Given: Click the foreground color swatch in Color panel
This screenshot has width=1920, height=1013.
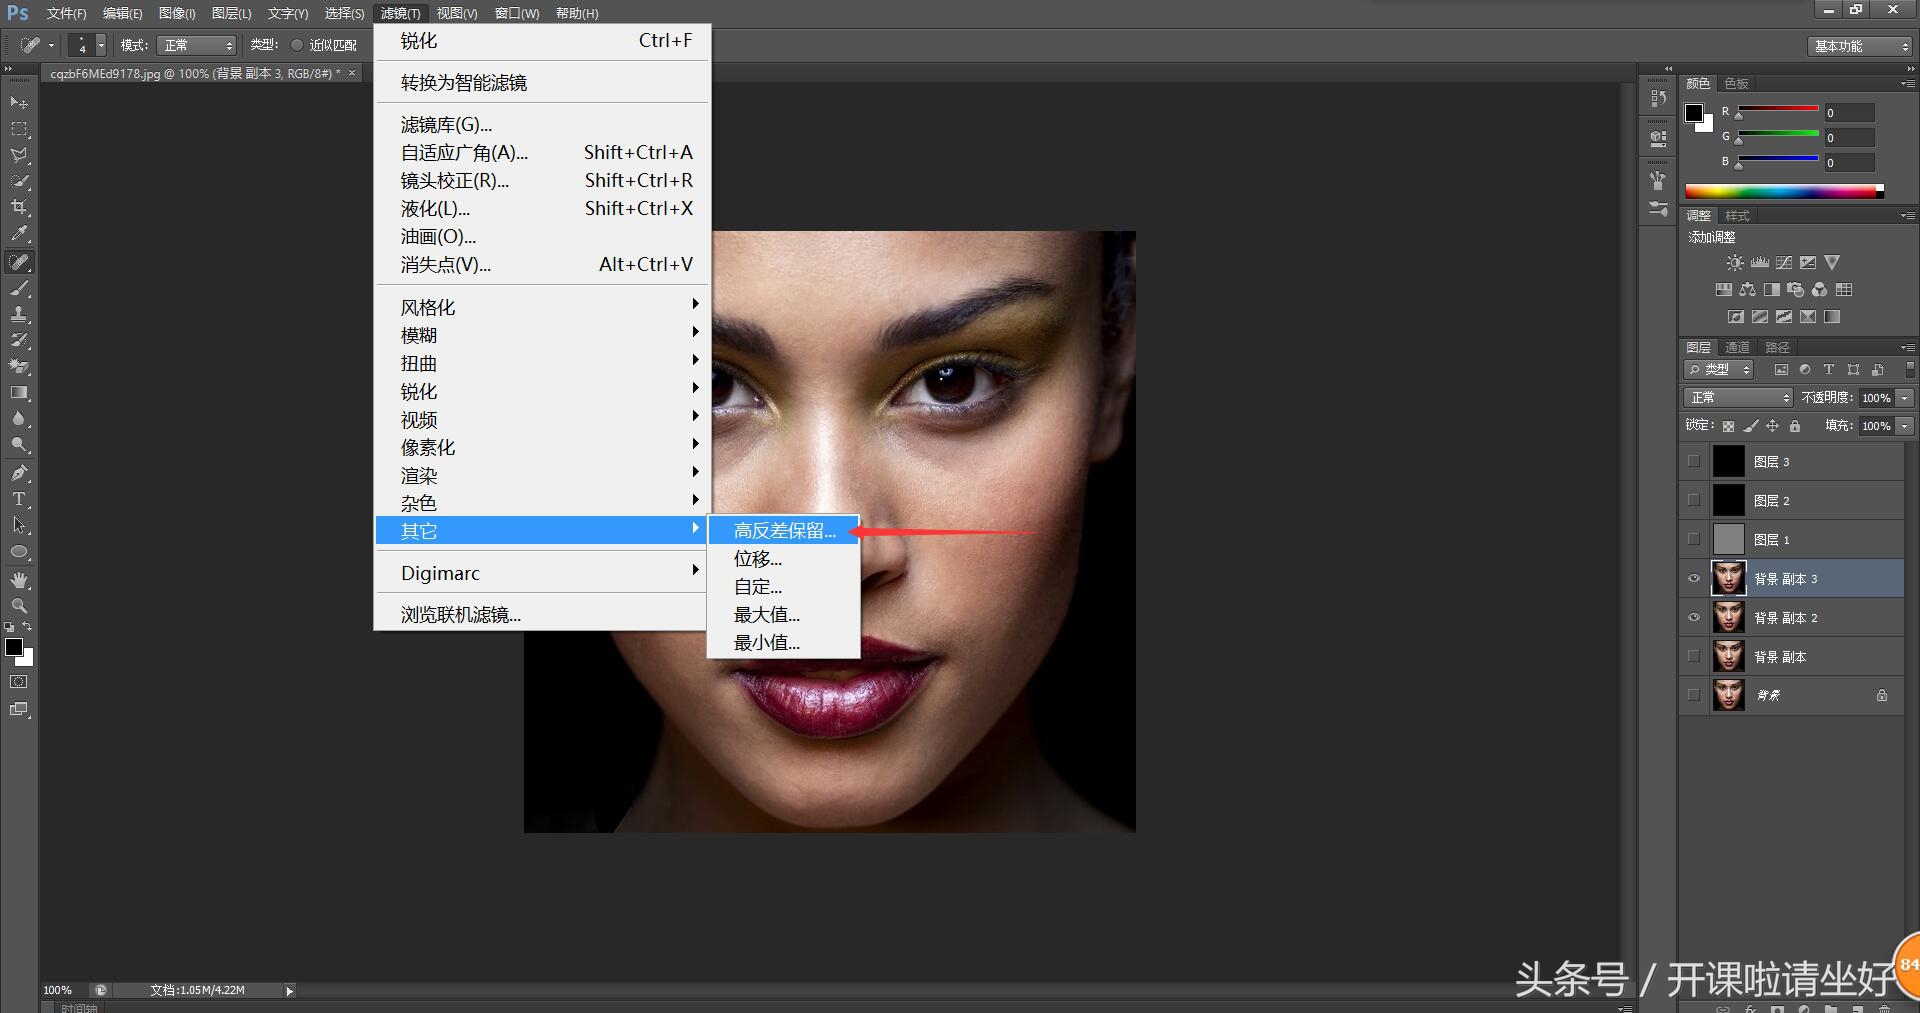Looking at the screenshot, I should click(x=1694, y=113).
